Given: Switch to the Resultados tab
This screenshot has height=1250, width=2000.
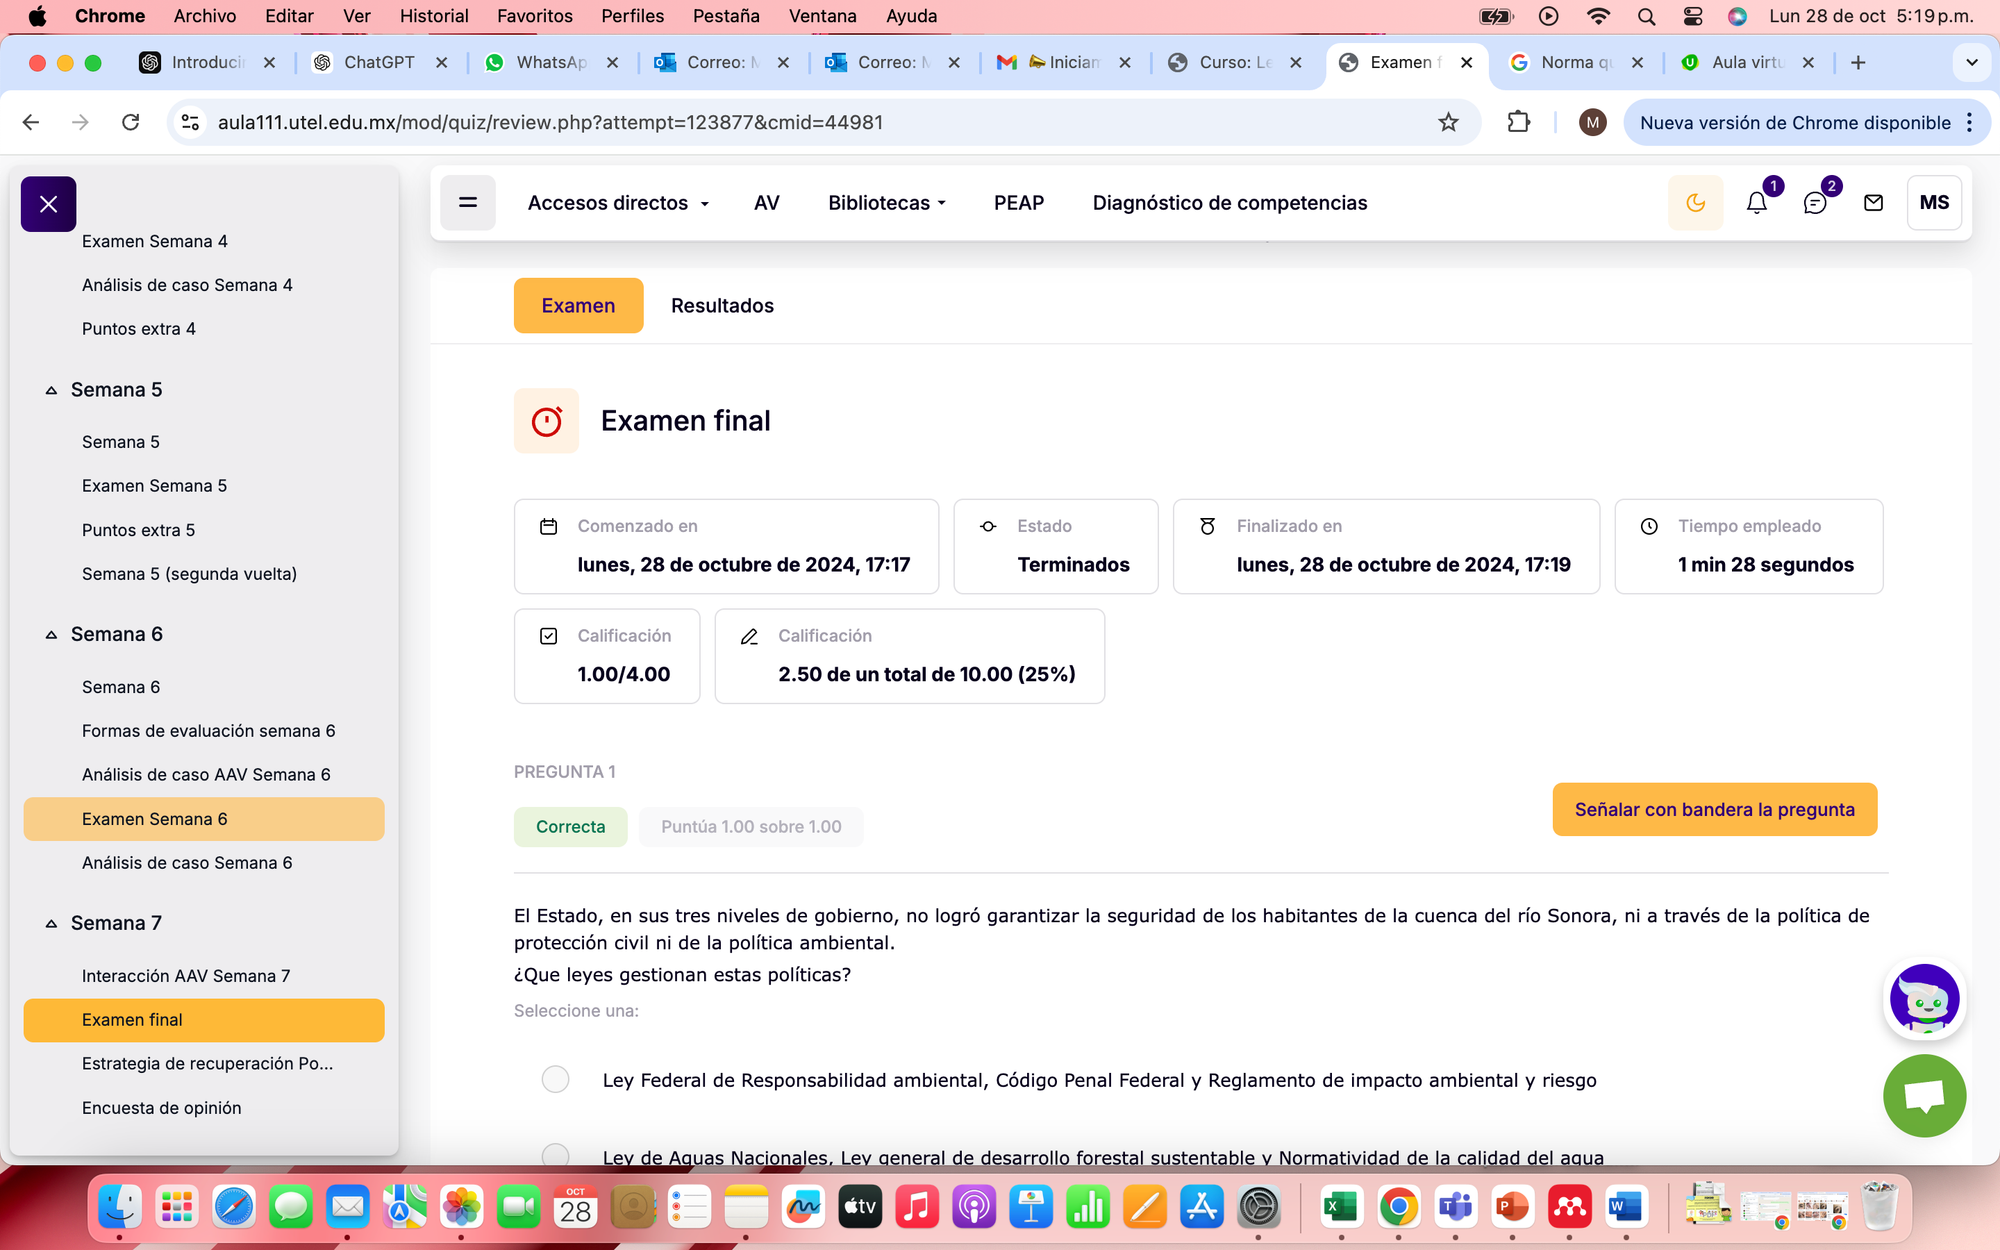Looking at the screenshot, I should pyautogui.click(x=722, y=306).
